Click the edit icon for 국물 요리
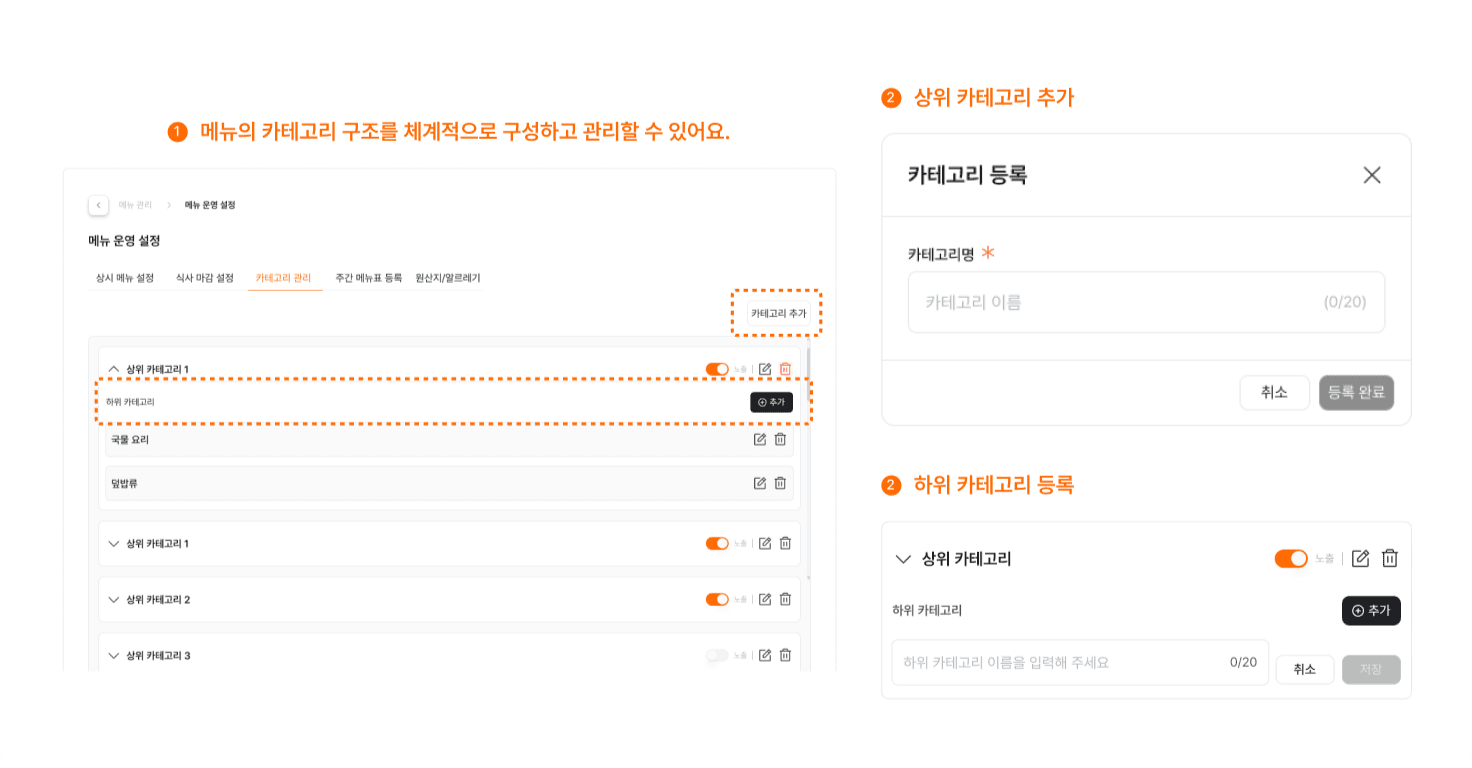 click(x=760, y=439)
